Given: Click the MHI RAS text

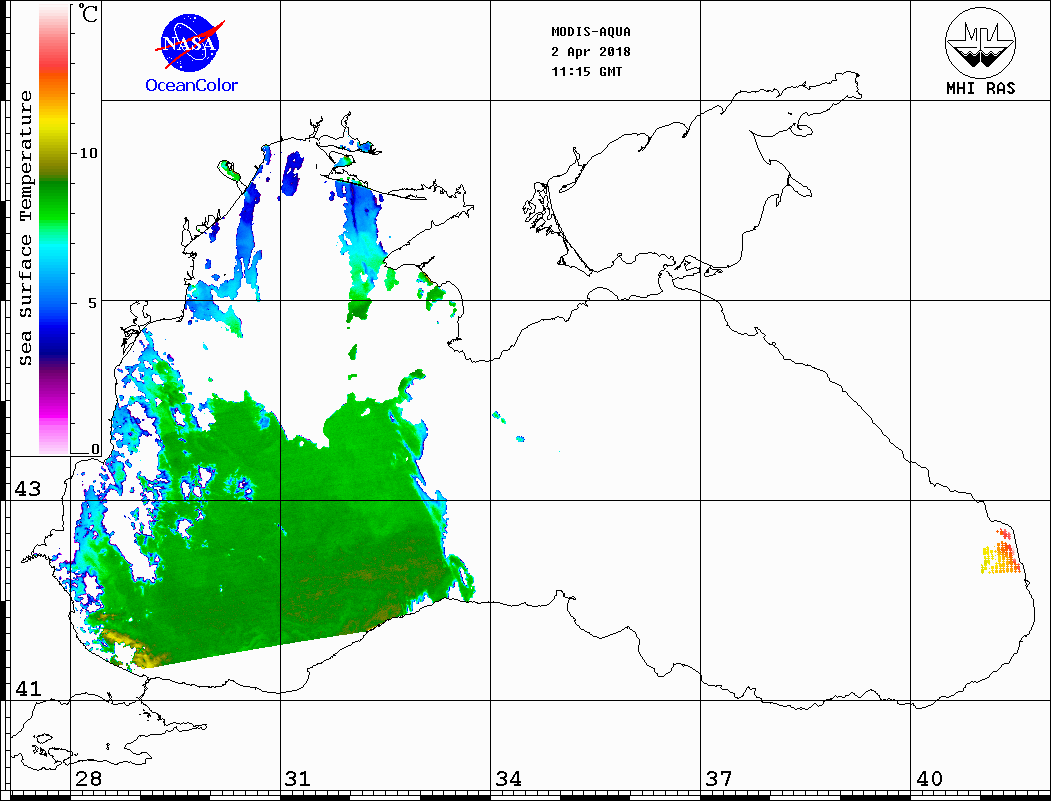Looking at the screenshot, I should point(981,88).
